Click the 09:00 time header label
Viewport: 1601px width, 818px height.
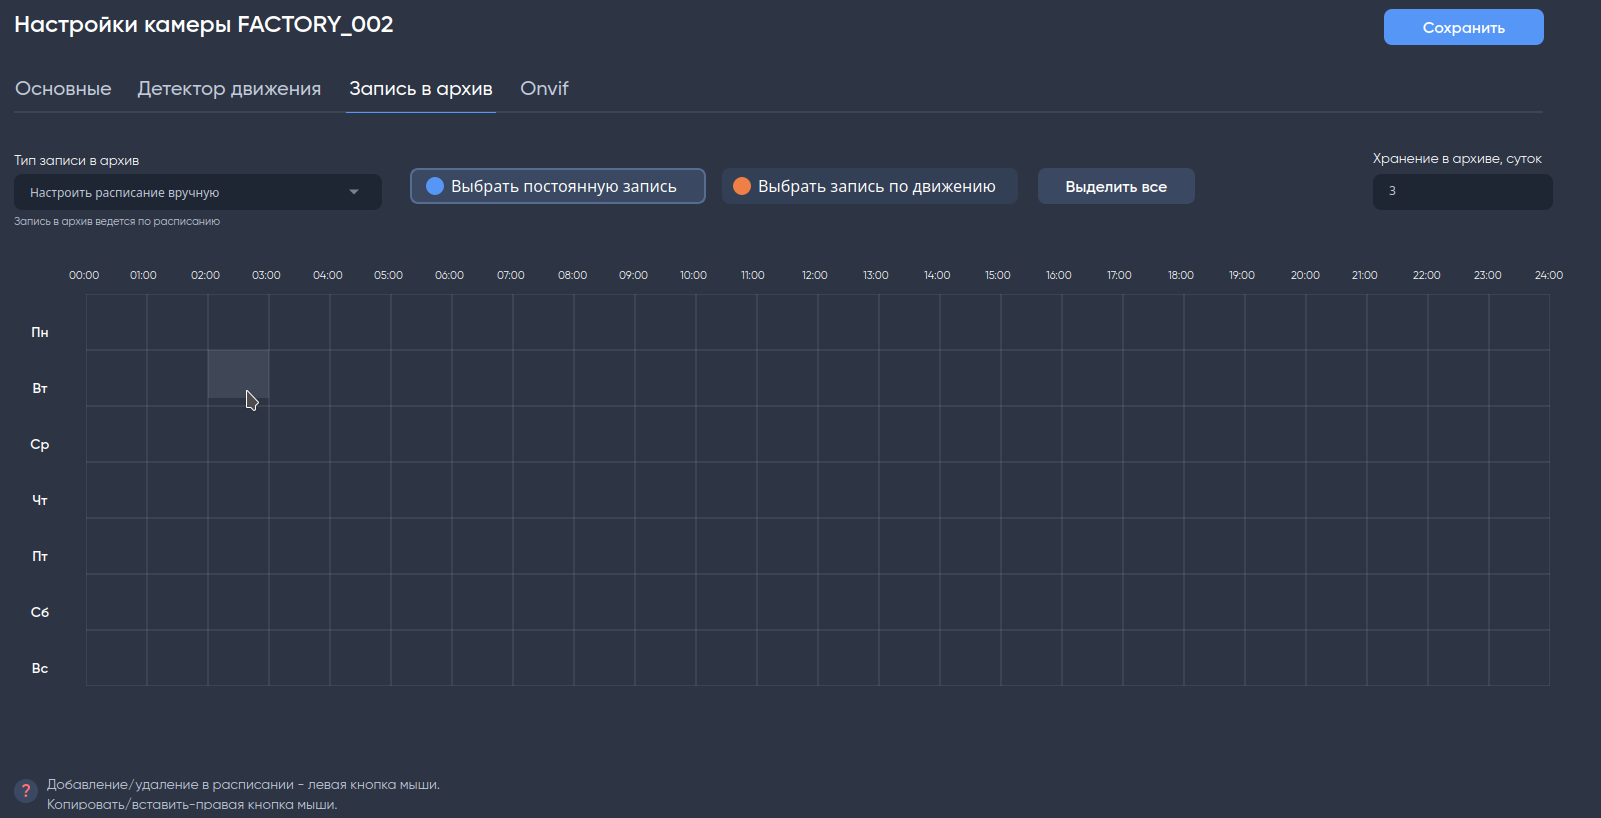[633, 275]
